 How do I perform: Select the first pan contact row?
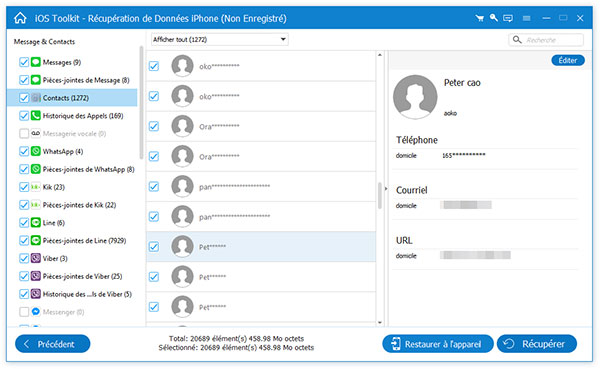[261, 186]
